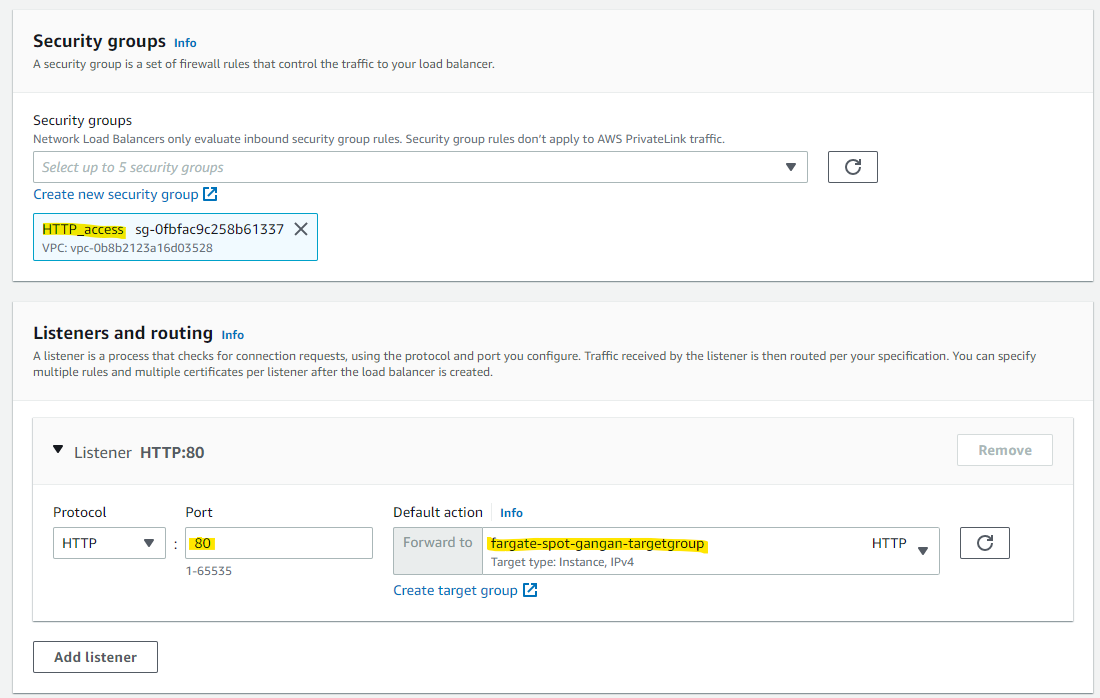Refresh the security groups list
The image size is (1100, 698).
pos(852,167)
